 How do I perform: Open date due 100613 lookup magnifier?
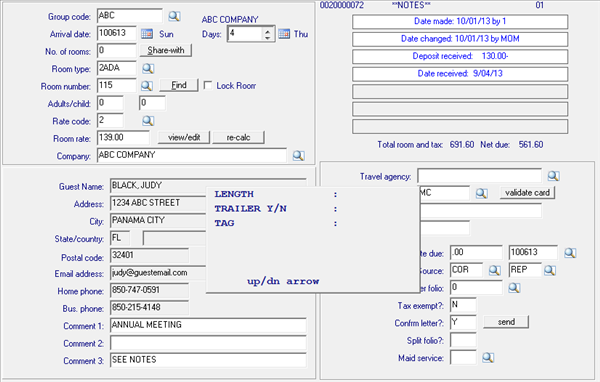coord(570,253)
